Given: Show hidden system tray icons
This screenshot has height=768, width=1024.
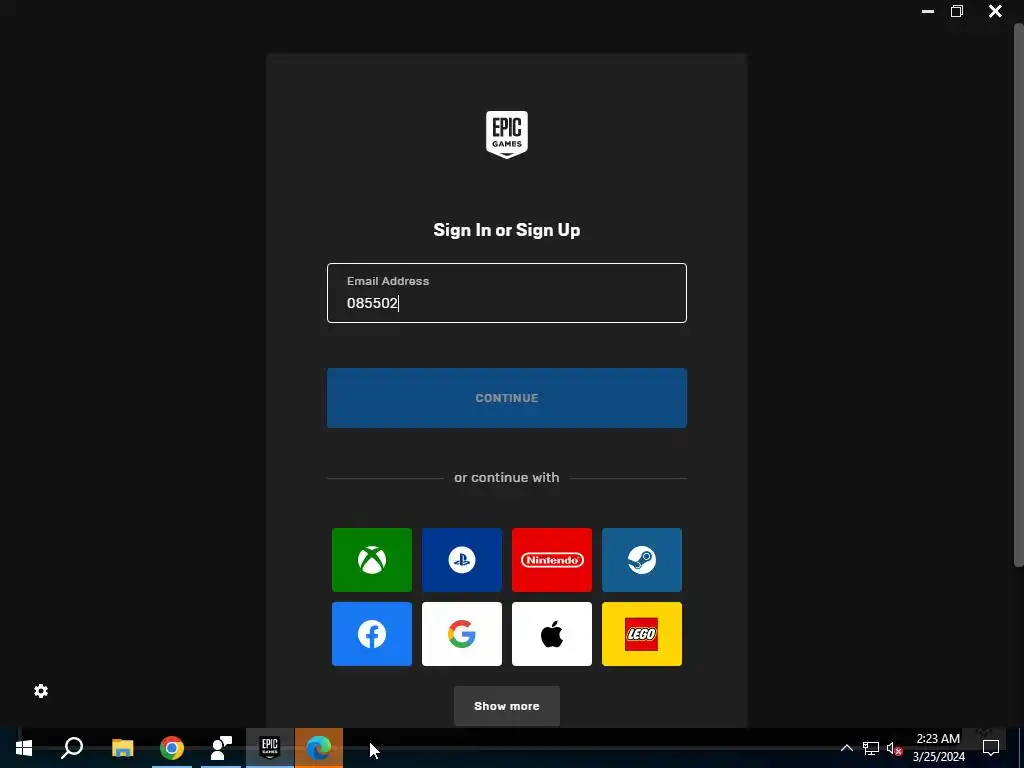Looking at the screenshot, I should coord(846,748).
